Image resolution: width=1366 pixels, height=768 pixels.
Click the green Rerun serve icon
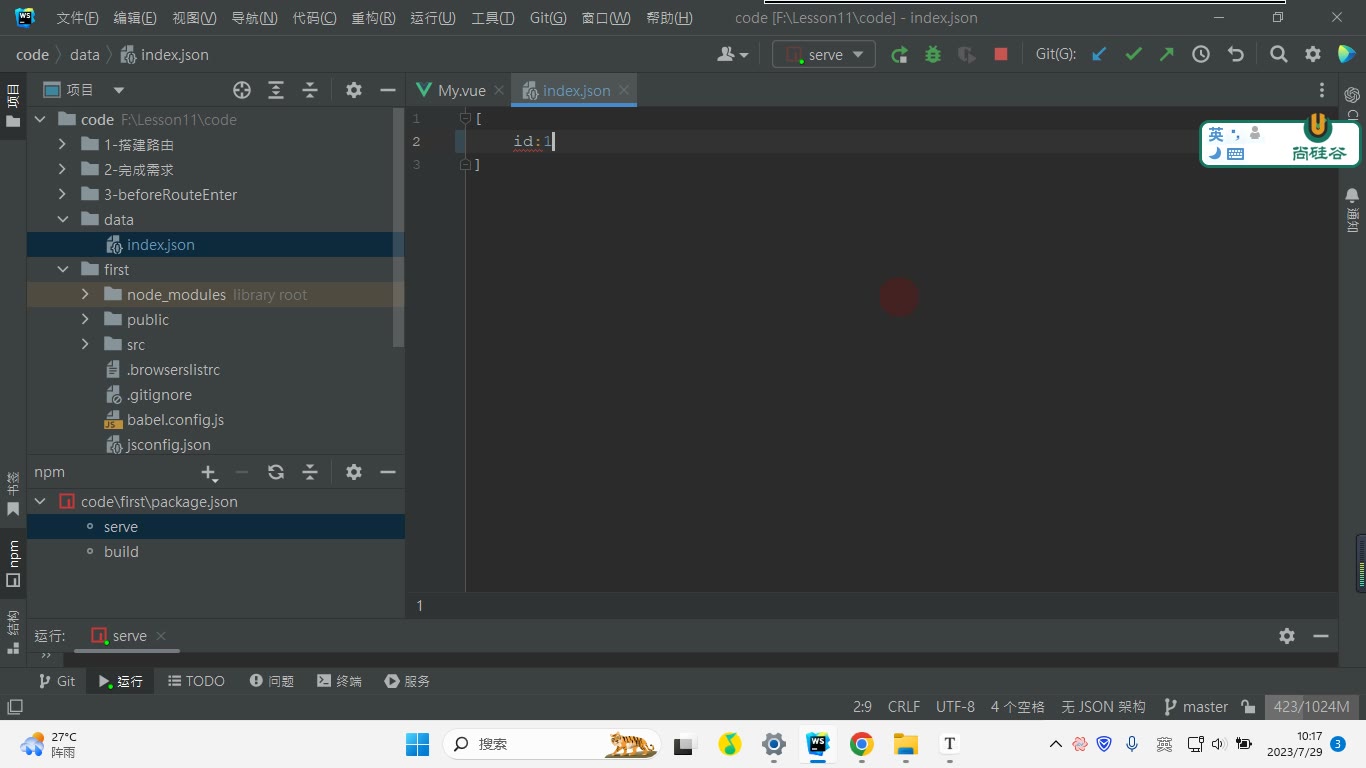point(899,55)
